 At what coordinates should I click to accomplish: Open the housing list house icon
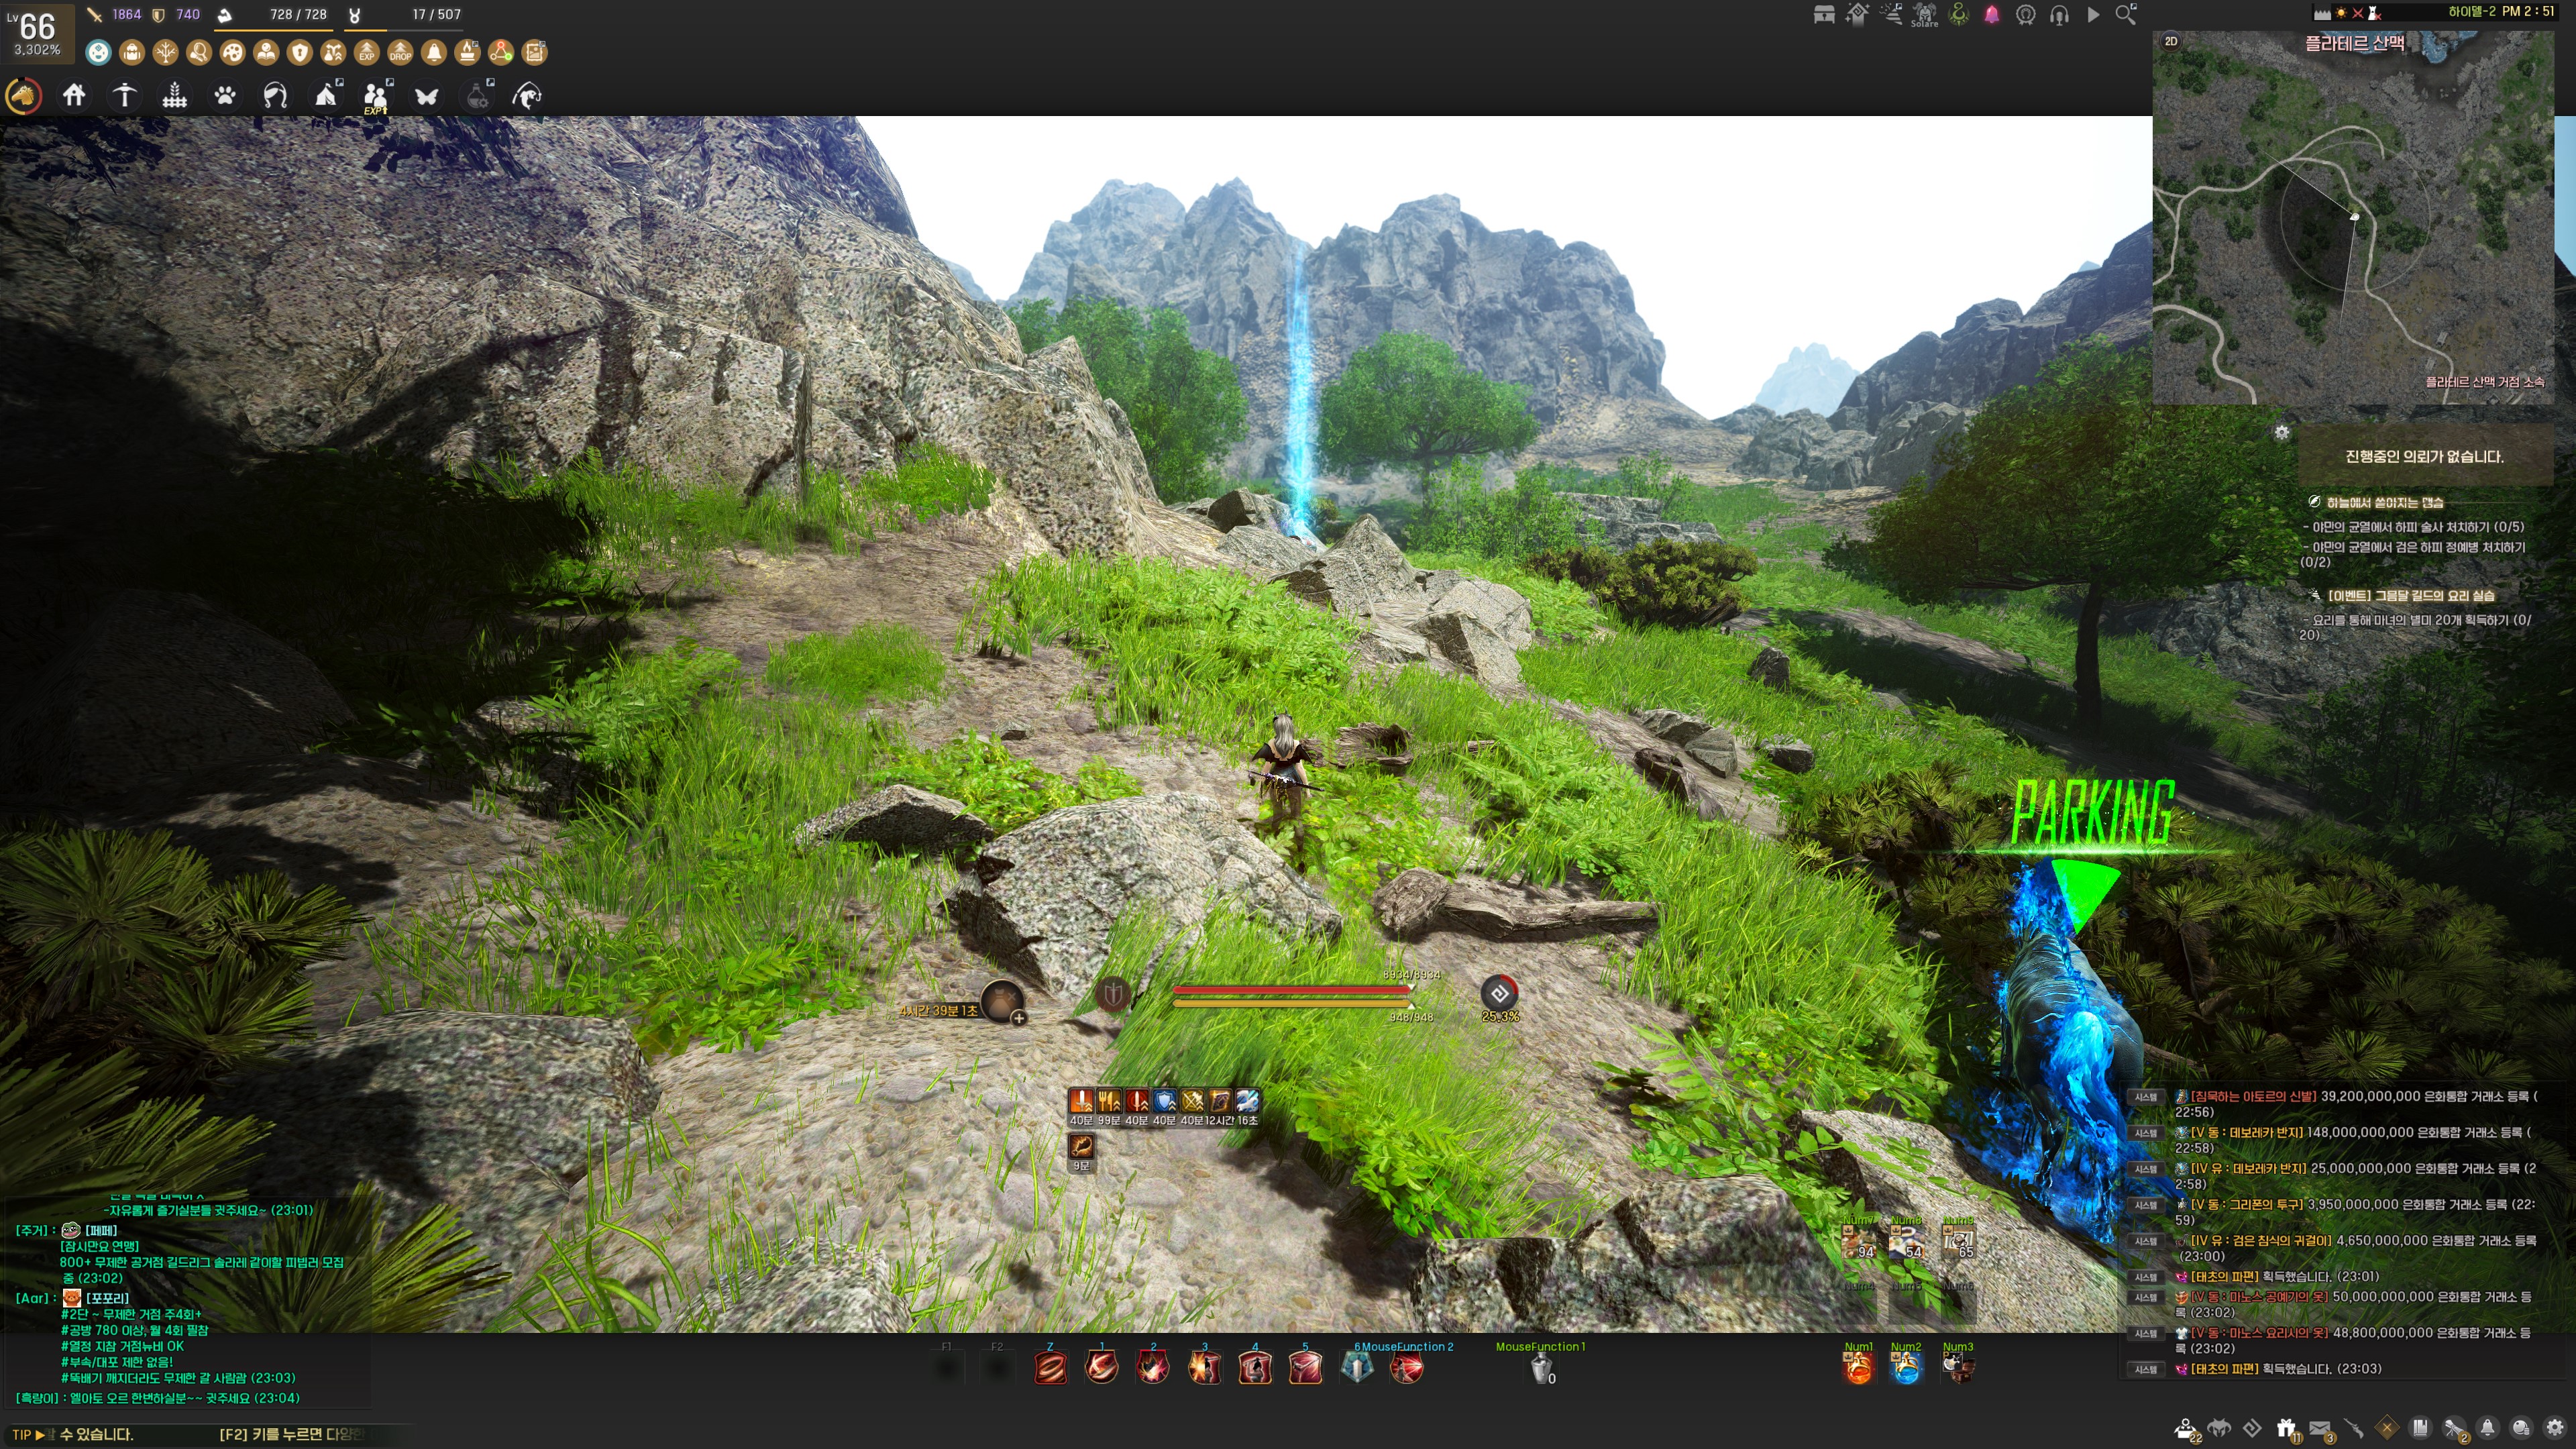74,95
